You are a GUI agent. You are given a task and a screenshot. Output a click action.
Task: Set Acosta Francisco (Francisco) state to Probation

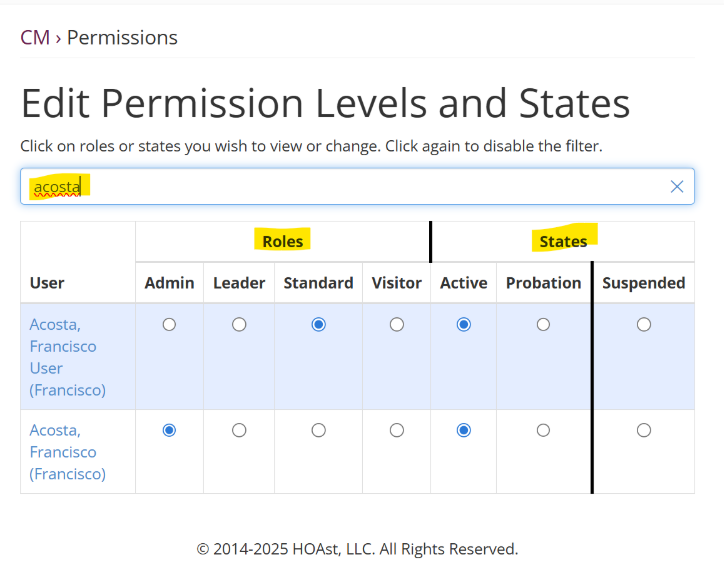(543, 430)
